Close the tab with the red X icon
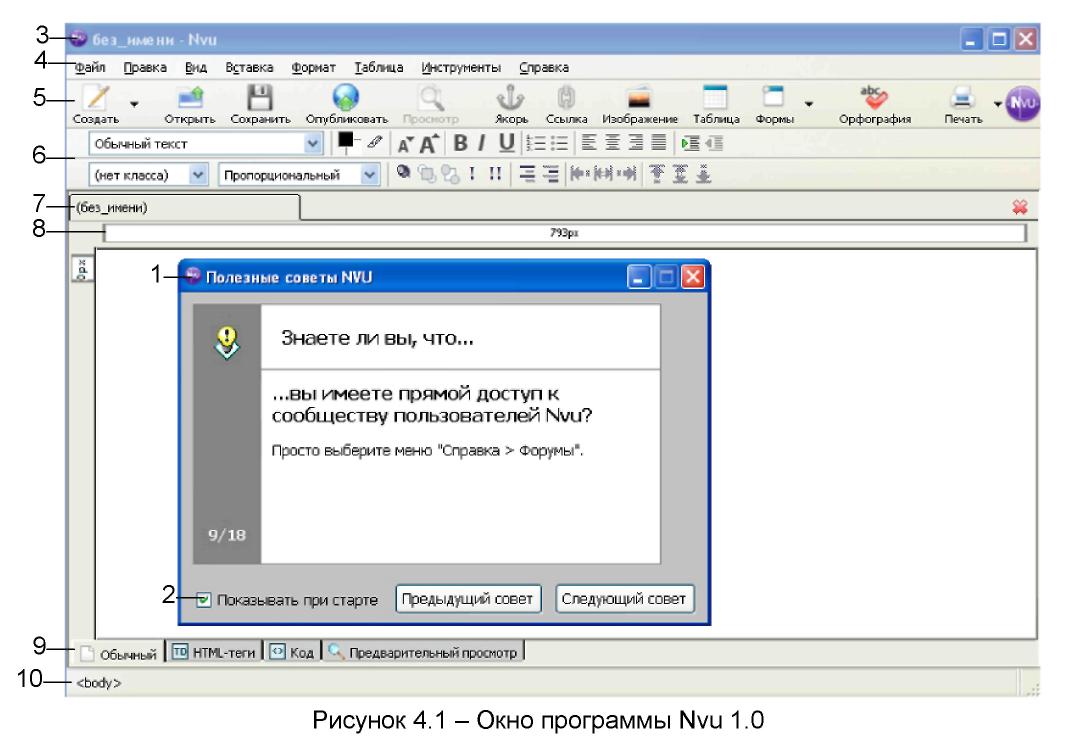Screen dimensions: 1072x751 [1019, 207]
